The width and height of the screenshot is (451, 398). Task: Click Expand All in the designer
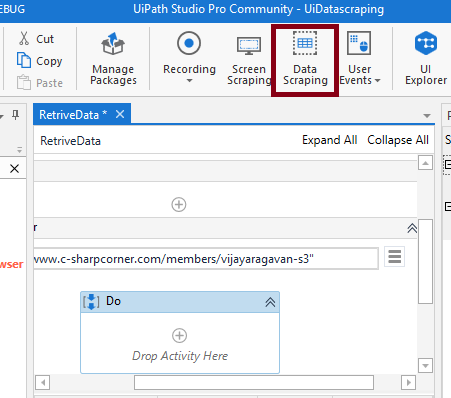(330, 140)
